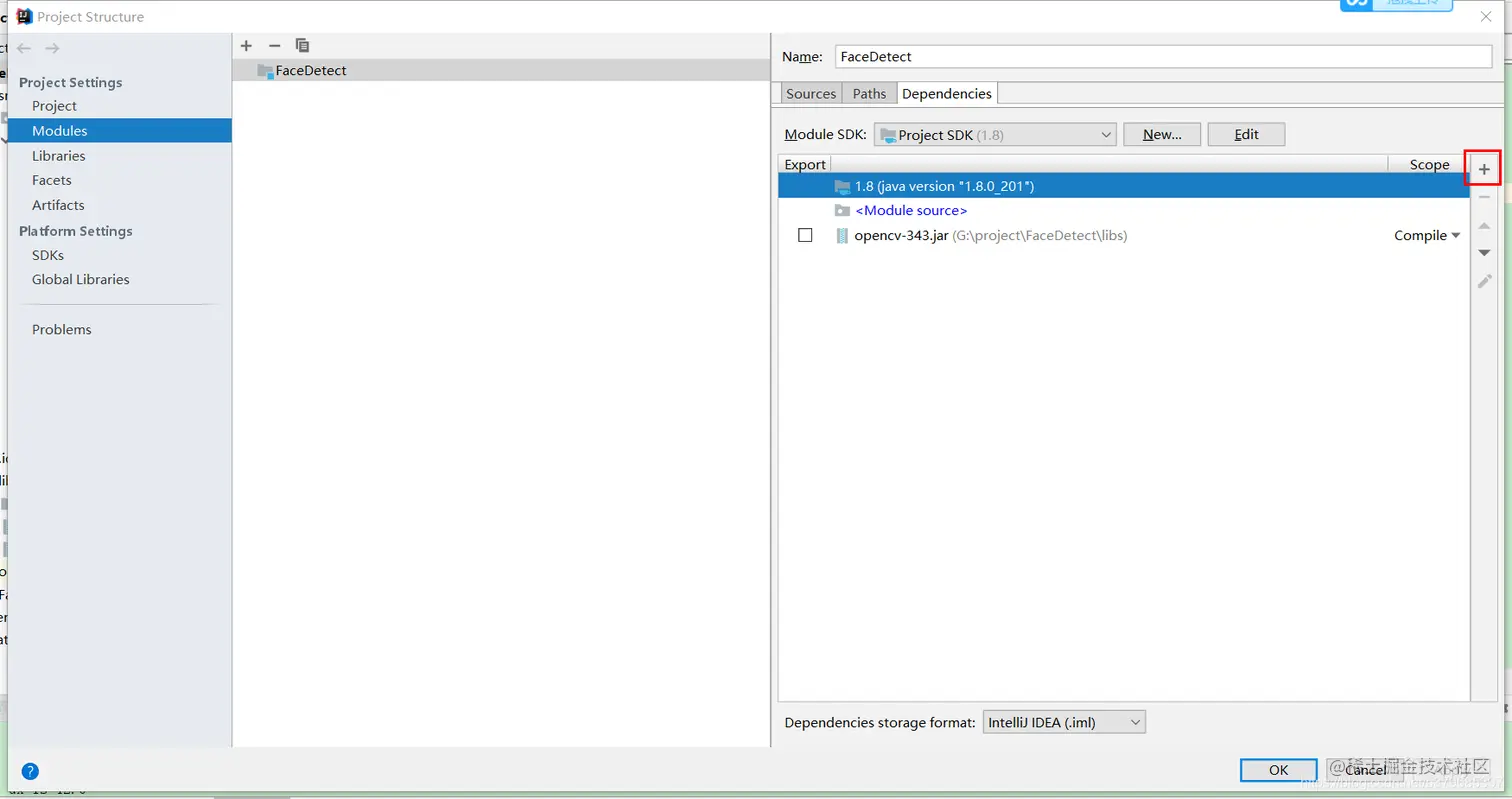Image resolution: width=1512 pixels, height=799 pixels.
Task: Open help with question mark icon
Action: tap(30, 771)
